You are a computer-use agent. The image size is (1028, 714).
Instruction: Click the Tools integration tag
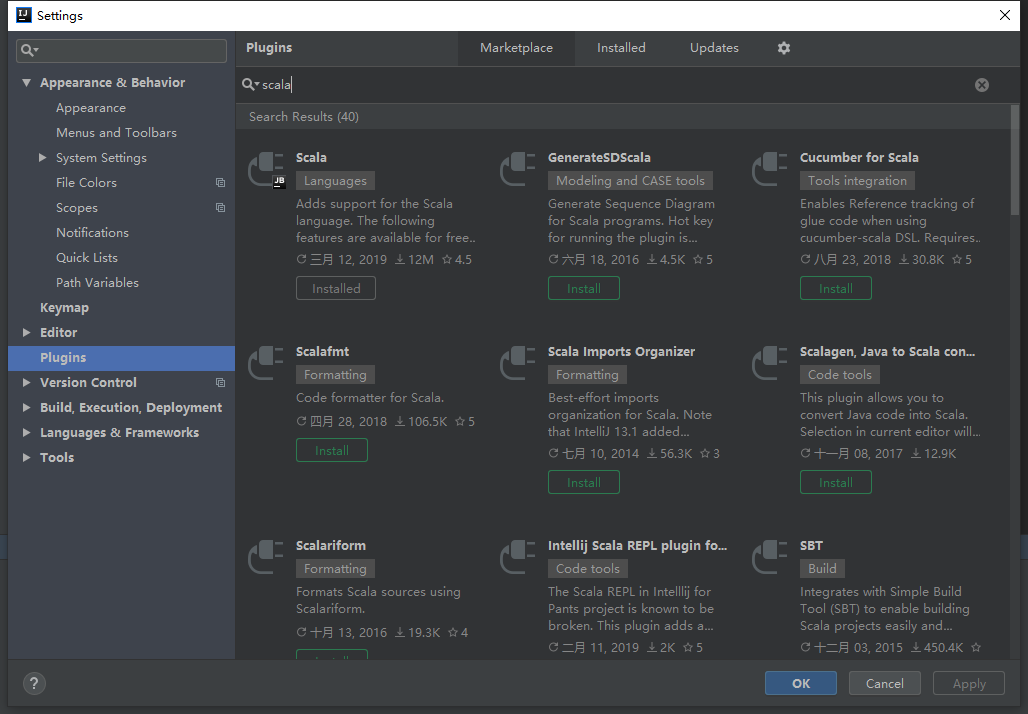click(857, 181)
